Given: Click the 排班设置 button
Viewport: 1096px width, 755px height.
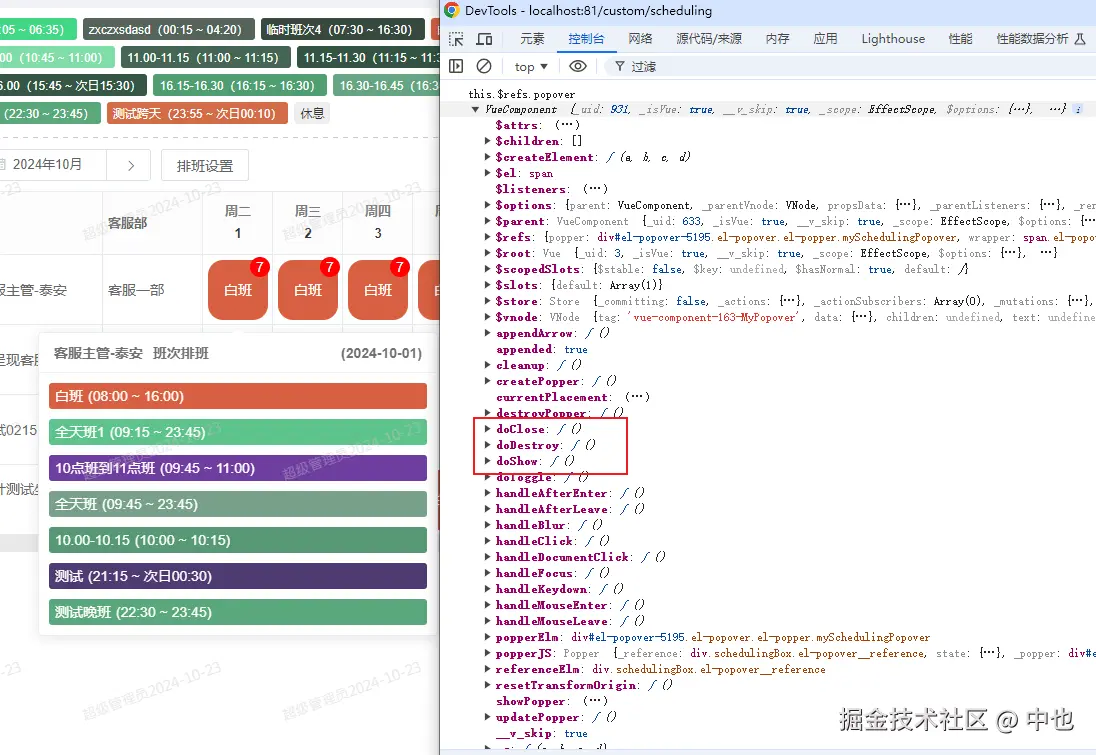Looking at the screenshot, I should (205, 166).
